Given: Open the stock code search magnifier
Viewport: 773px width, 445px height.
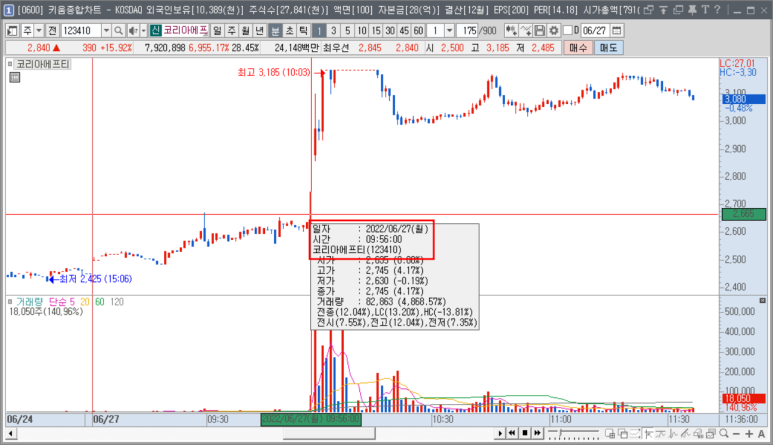Looking at the screenshot, I should tap(118, 31).
